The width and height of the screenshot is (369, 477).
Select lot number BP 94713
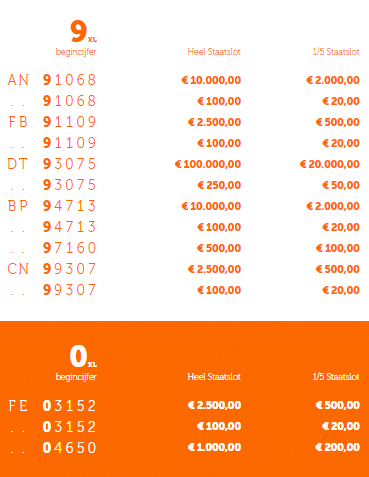52,206
